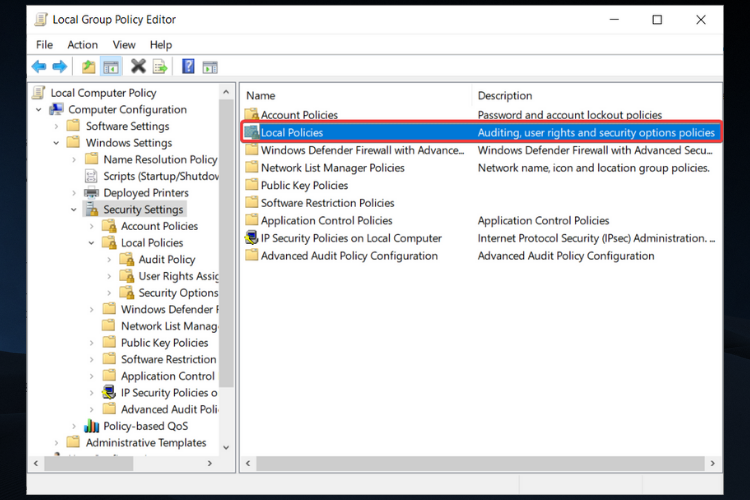Expand the Administrative Templates node

[x=56, y=443]
